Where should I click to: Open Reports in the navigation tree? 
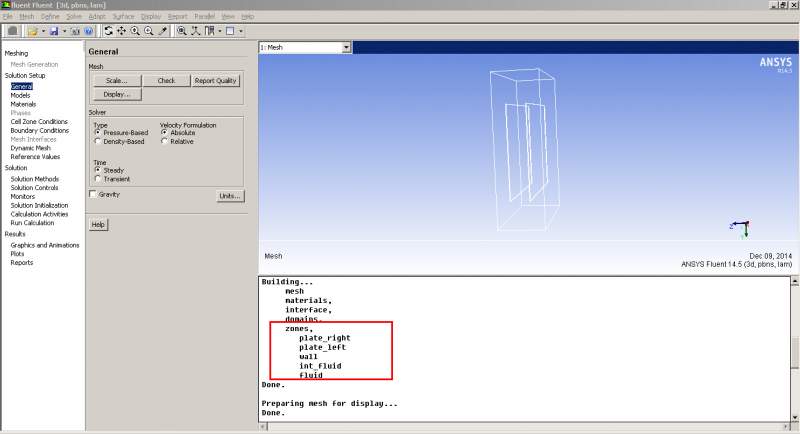click(22, 263)
